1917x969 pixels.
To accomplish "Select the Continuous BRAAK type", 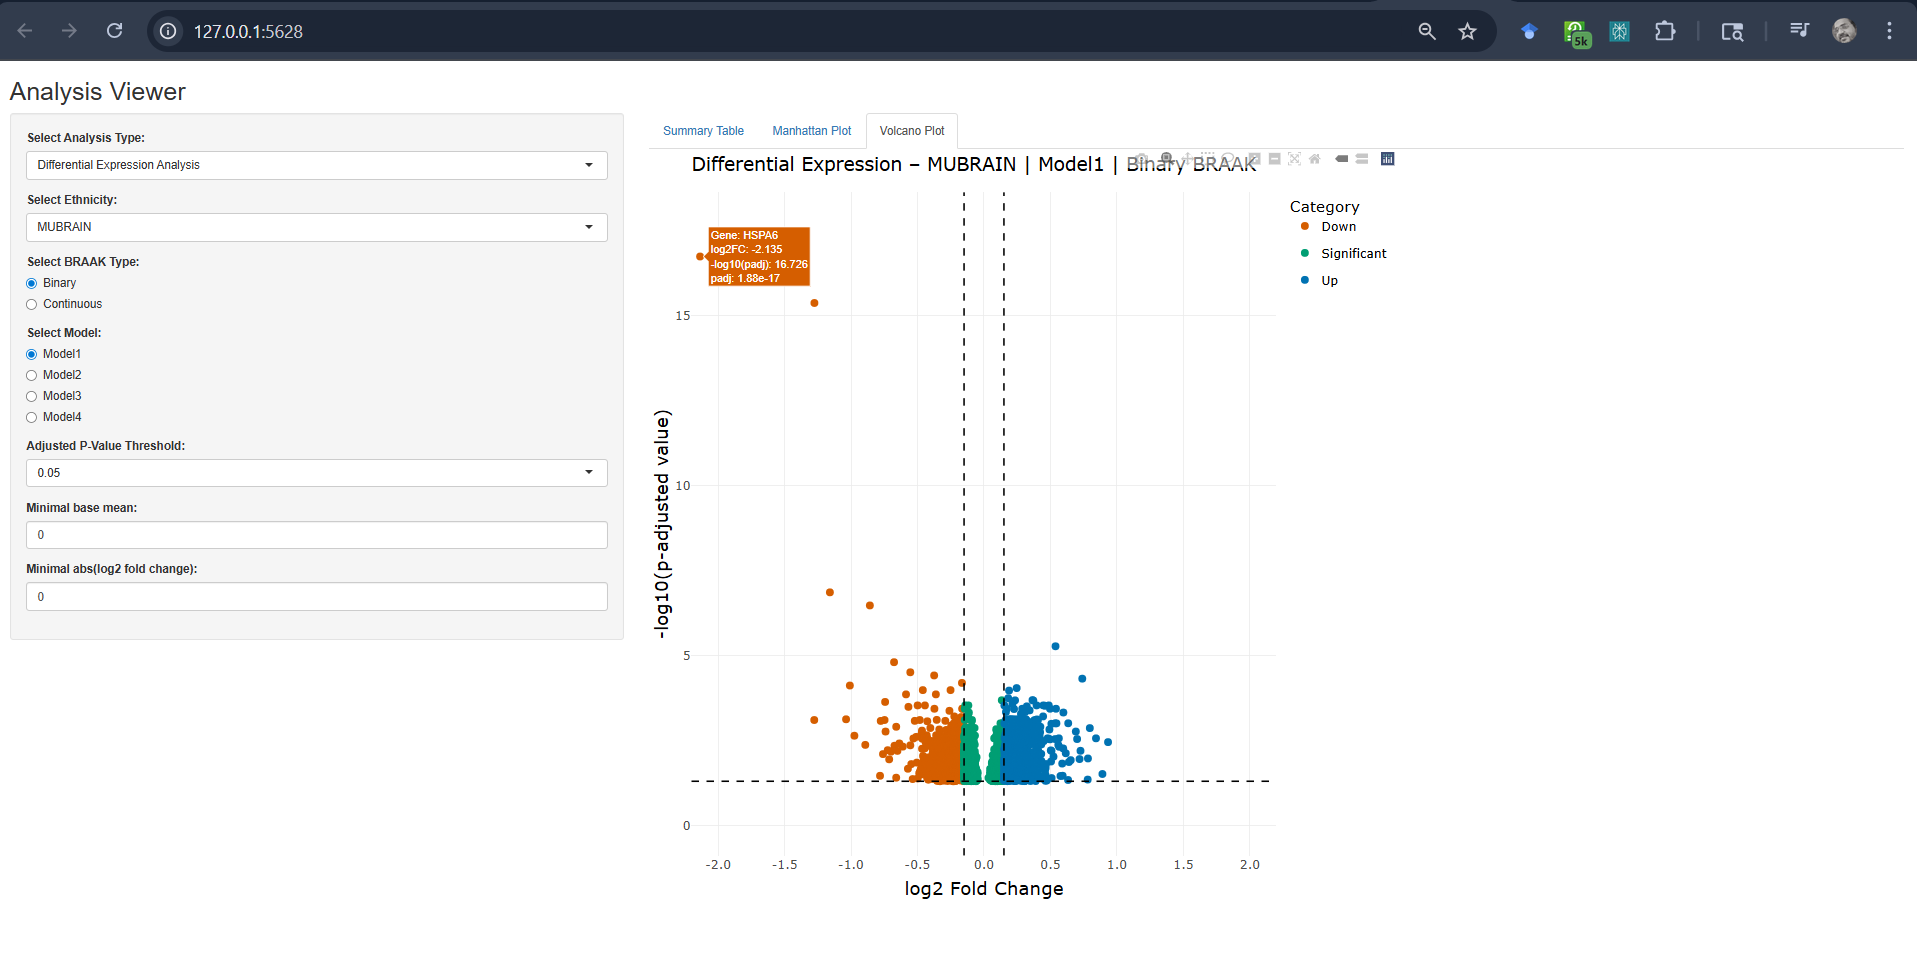I will pos(32,304).
